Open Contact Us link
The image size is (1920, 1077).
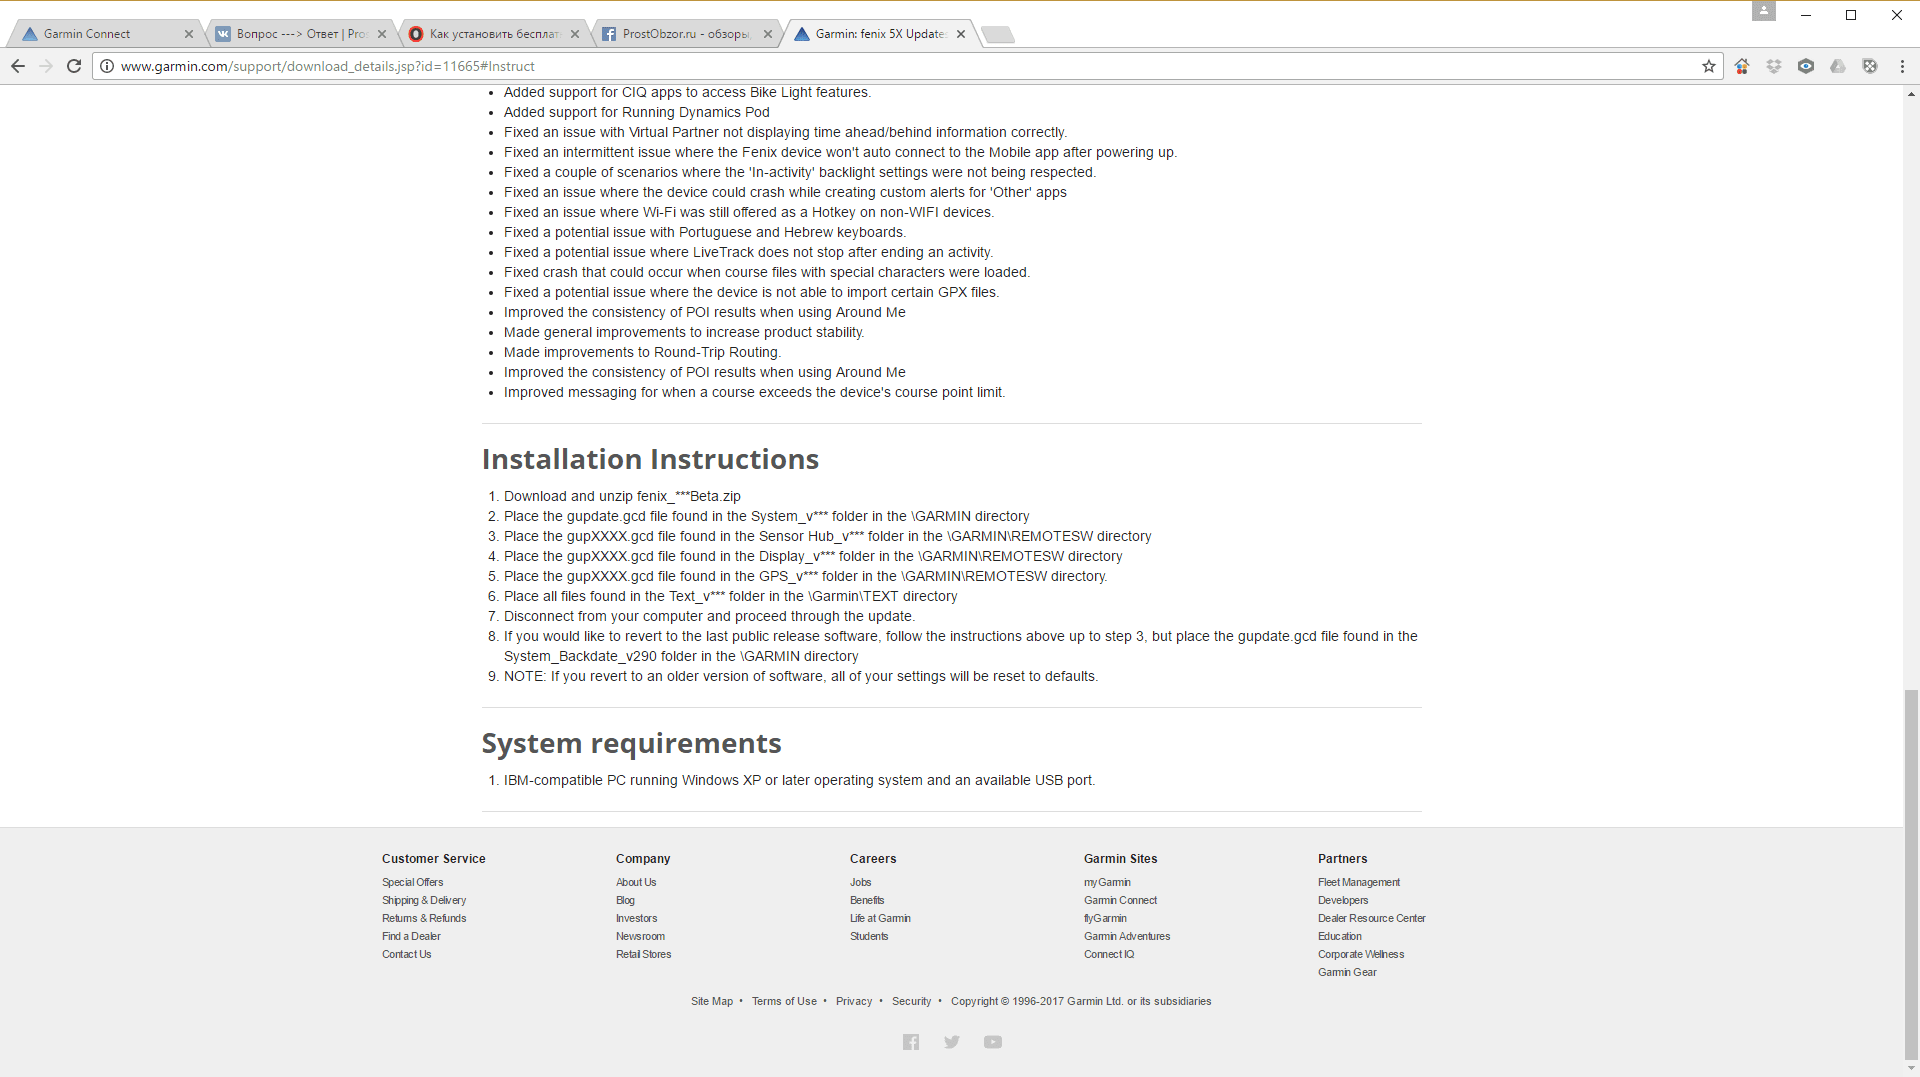click(406, 954)
